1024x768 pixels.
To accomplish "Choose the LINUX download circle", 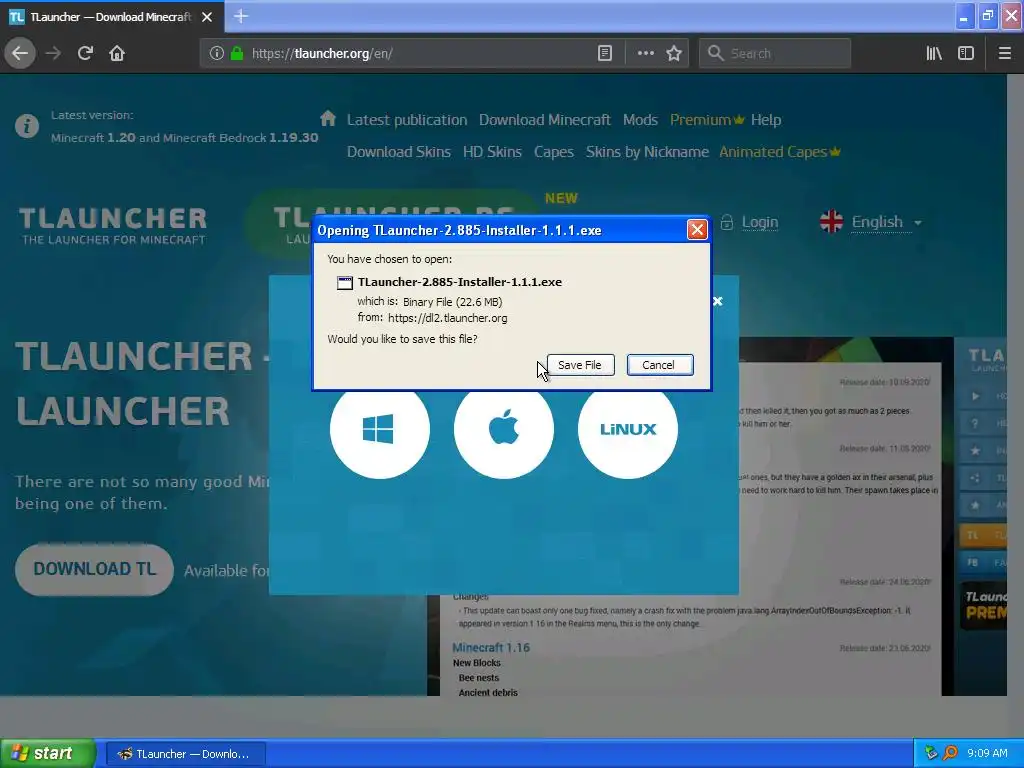I will 628,429.
